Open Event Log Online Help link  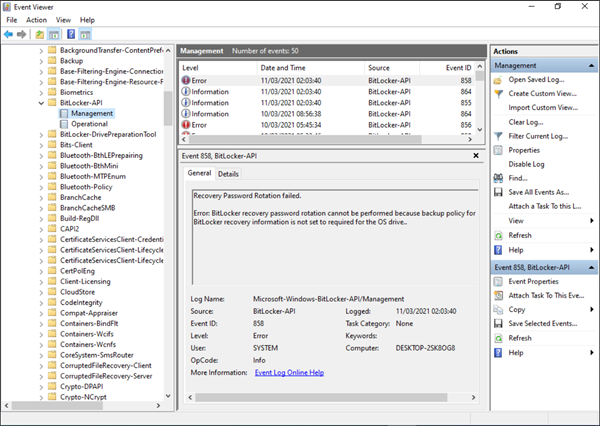click(x=288, y=372)
